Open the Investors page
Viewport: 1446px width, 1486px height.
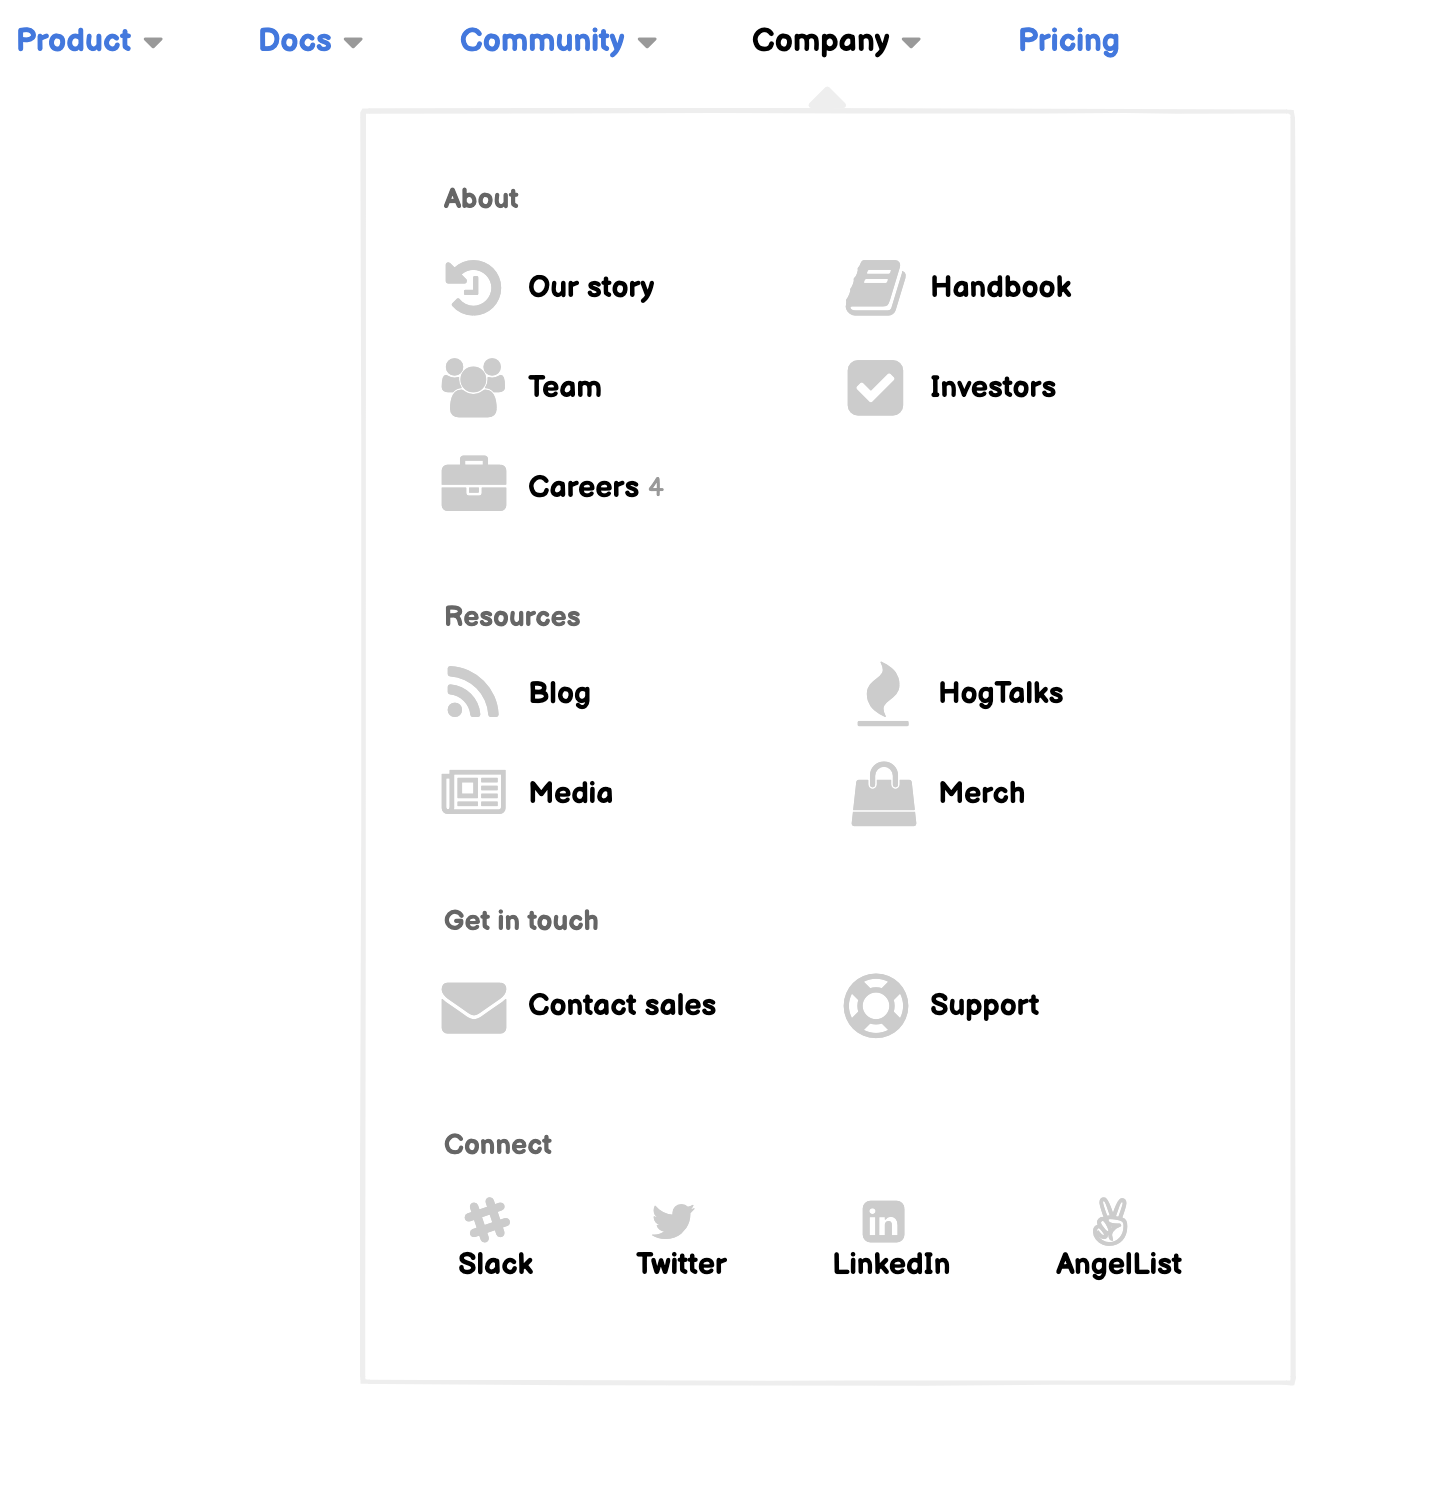993,387
